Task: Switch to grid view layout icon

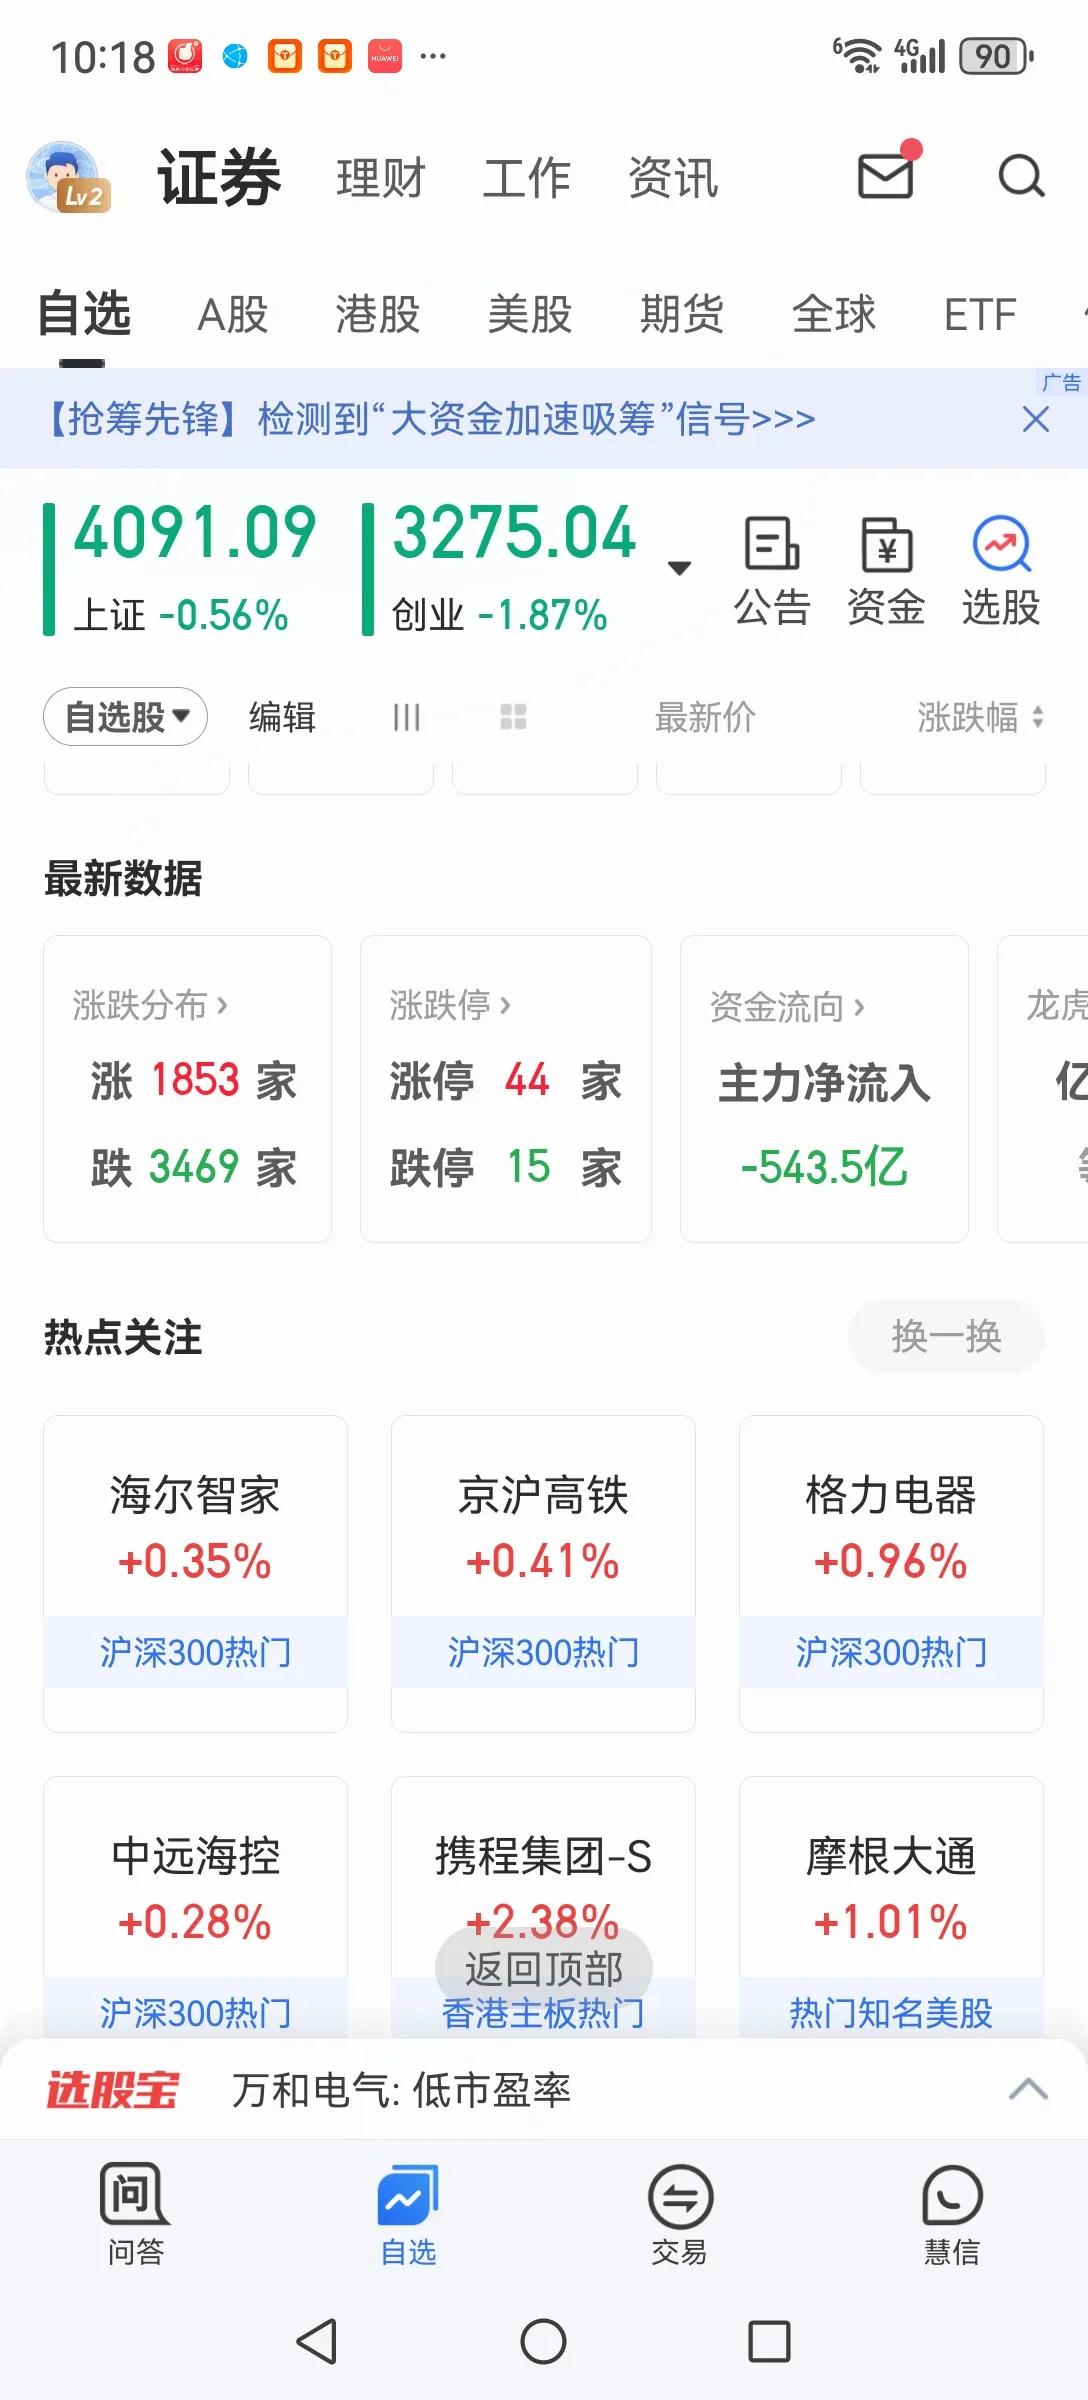Action: point(513,717)
